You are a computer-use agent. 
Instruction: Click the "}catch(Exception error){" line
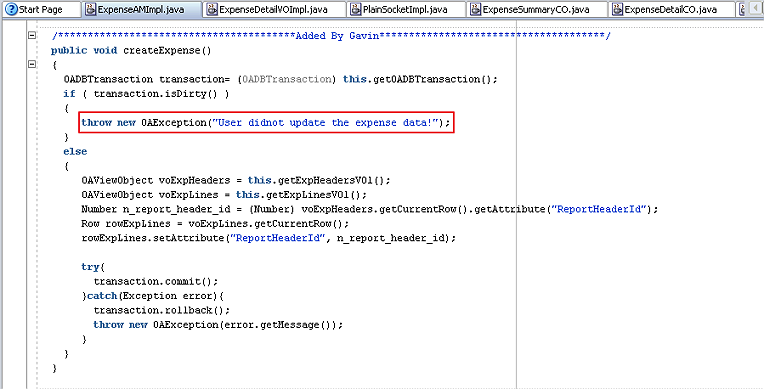click(153, 296)
